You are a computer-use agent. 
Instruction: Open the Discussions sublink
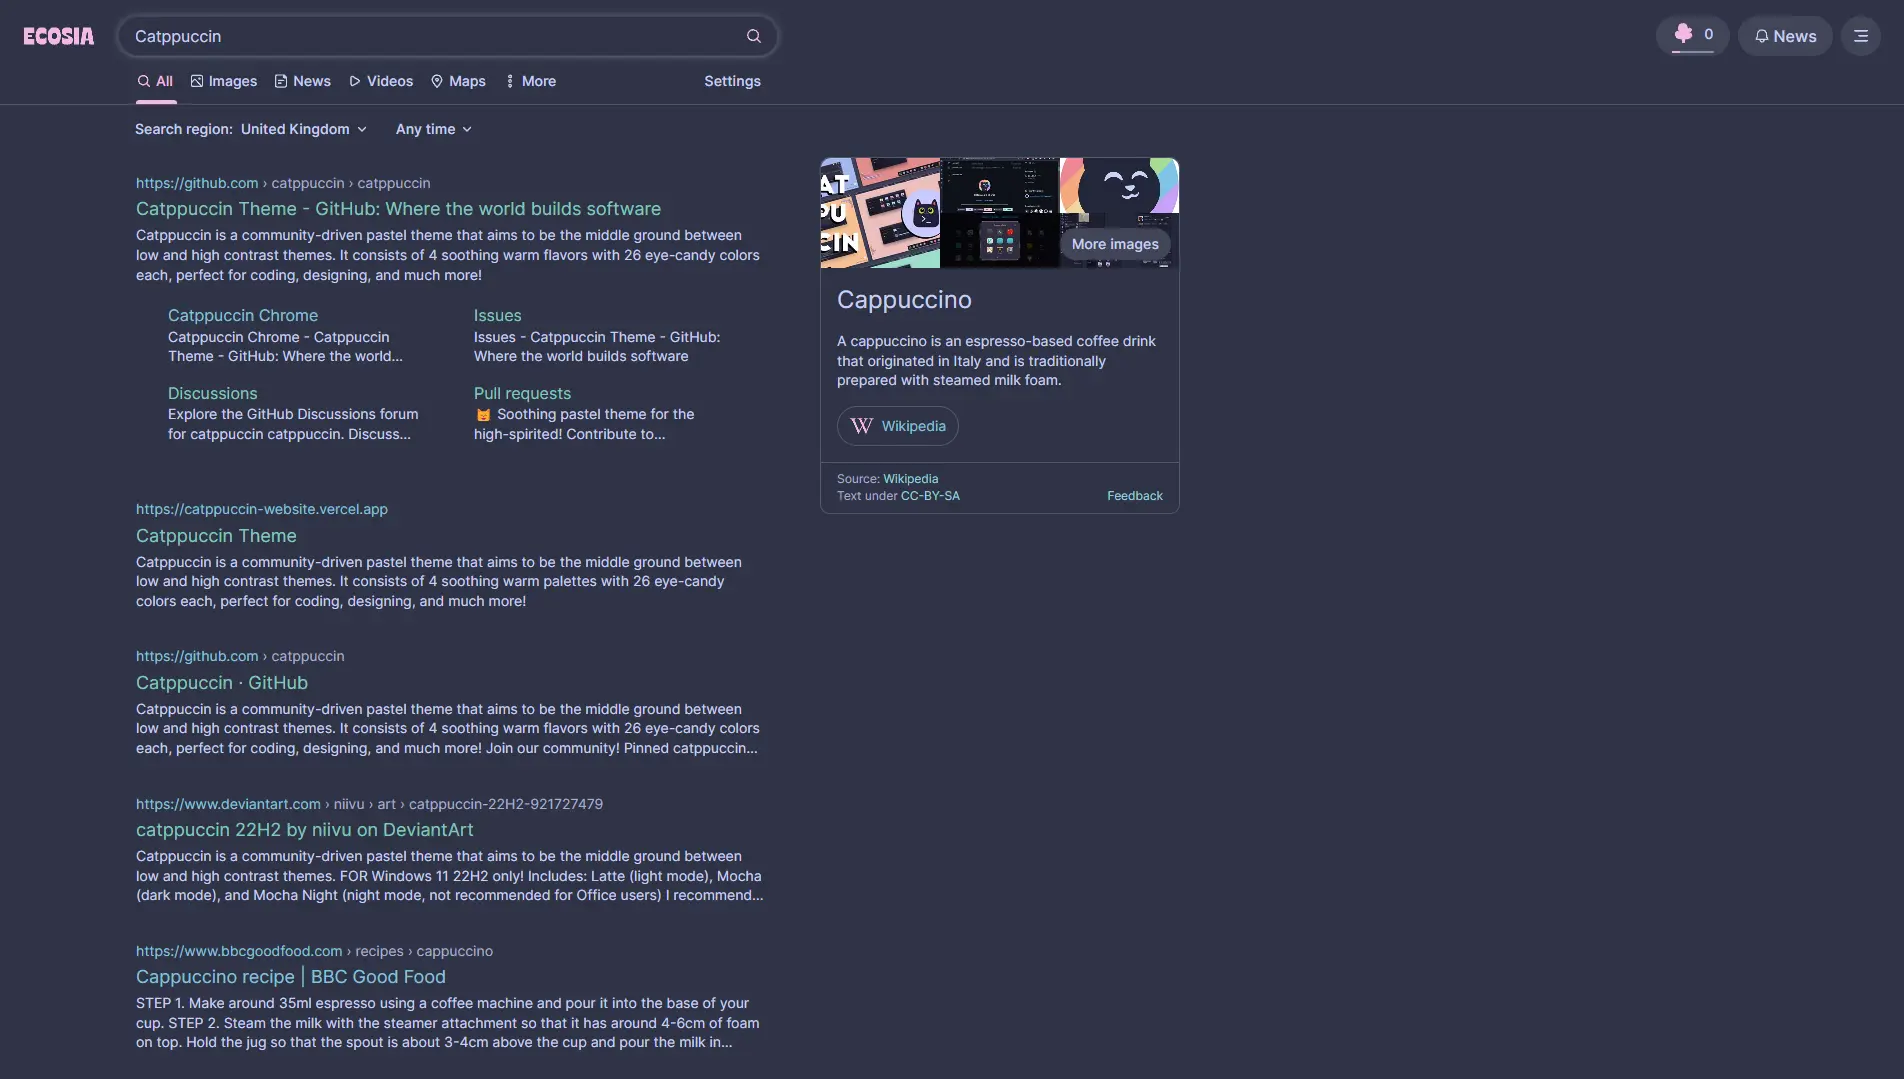coord(212,393)
